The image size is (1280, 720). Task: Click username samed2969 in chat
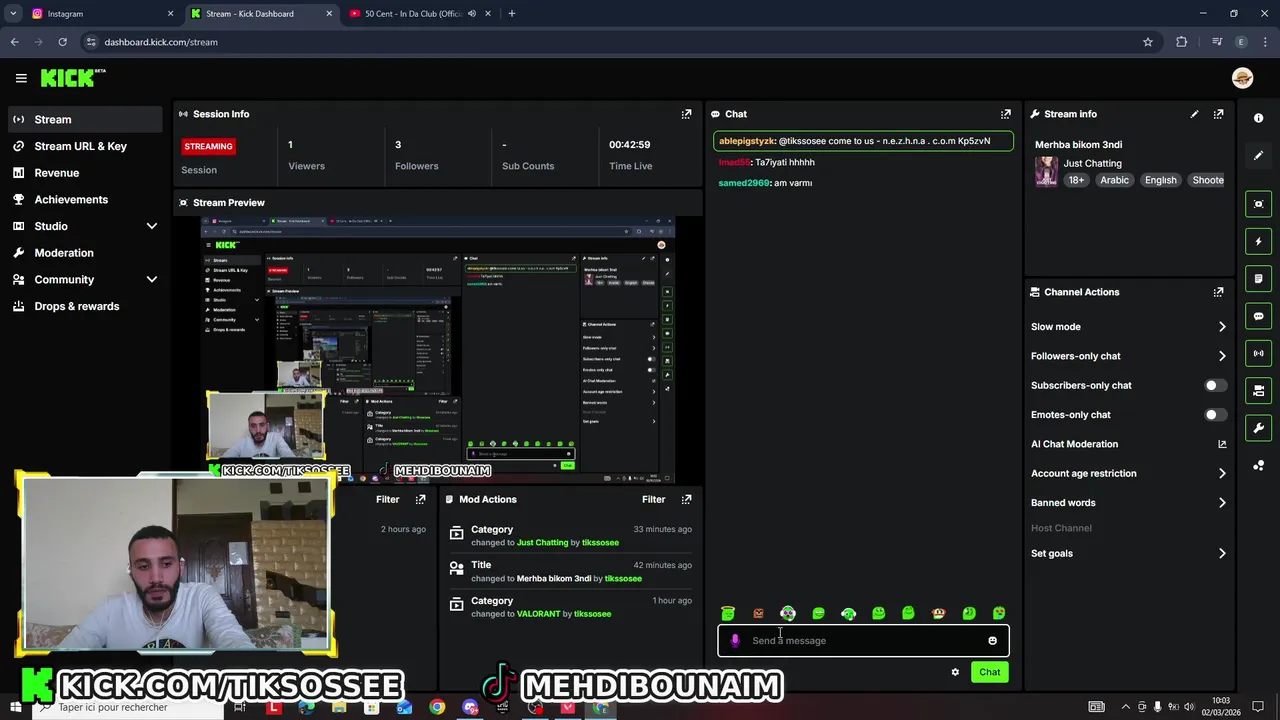744,183
